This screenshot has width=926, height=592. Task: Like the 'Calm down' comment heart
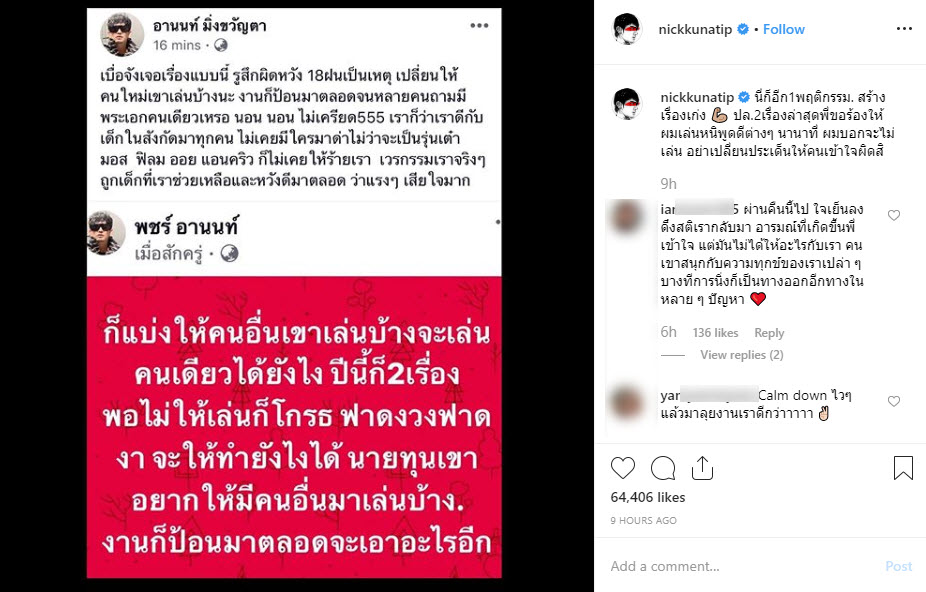coord(894,401)
